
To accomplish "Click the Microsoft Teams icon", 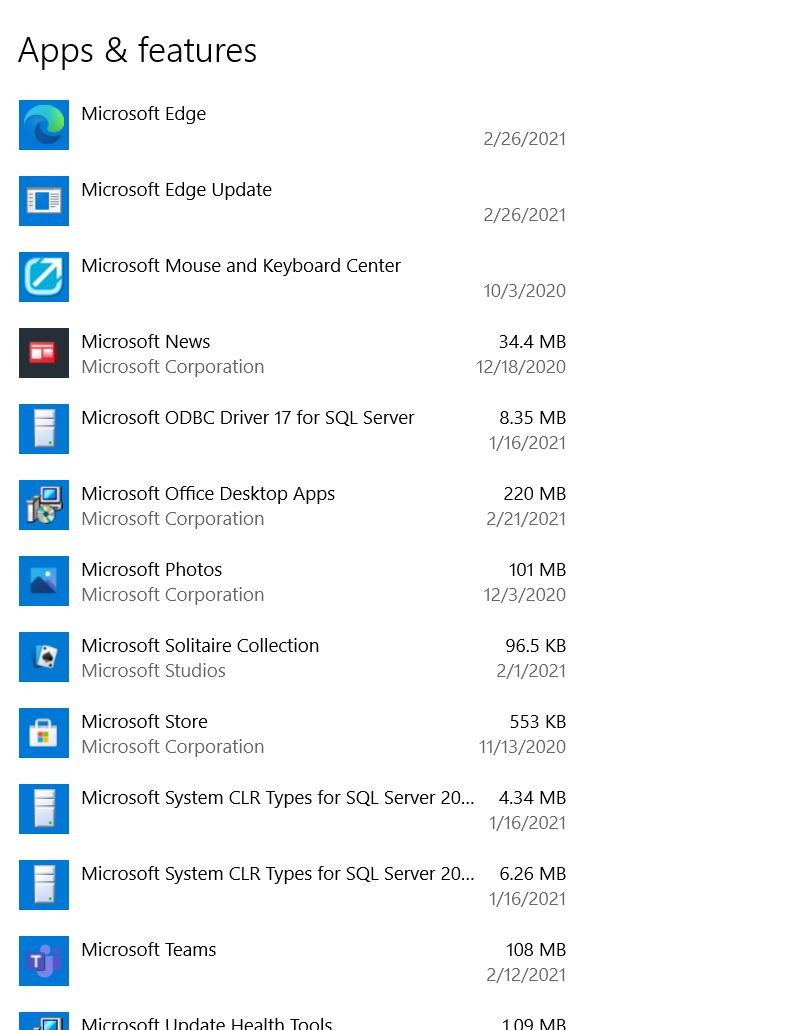I will click(x=43, y=960).
